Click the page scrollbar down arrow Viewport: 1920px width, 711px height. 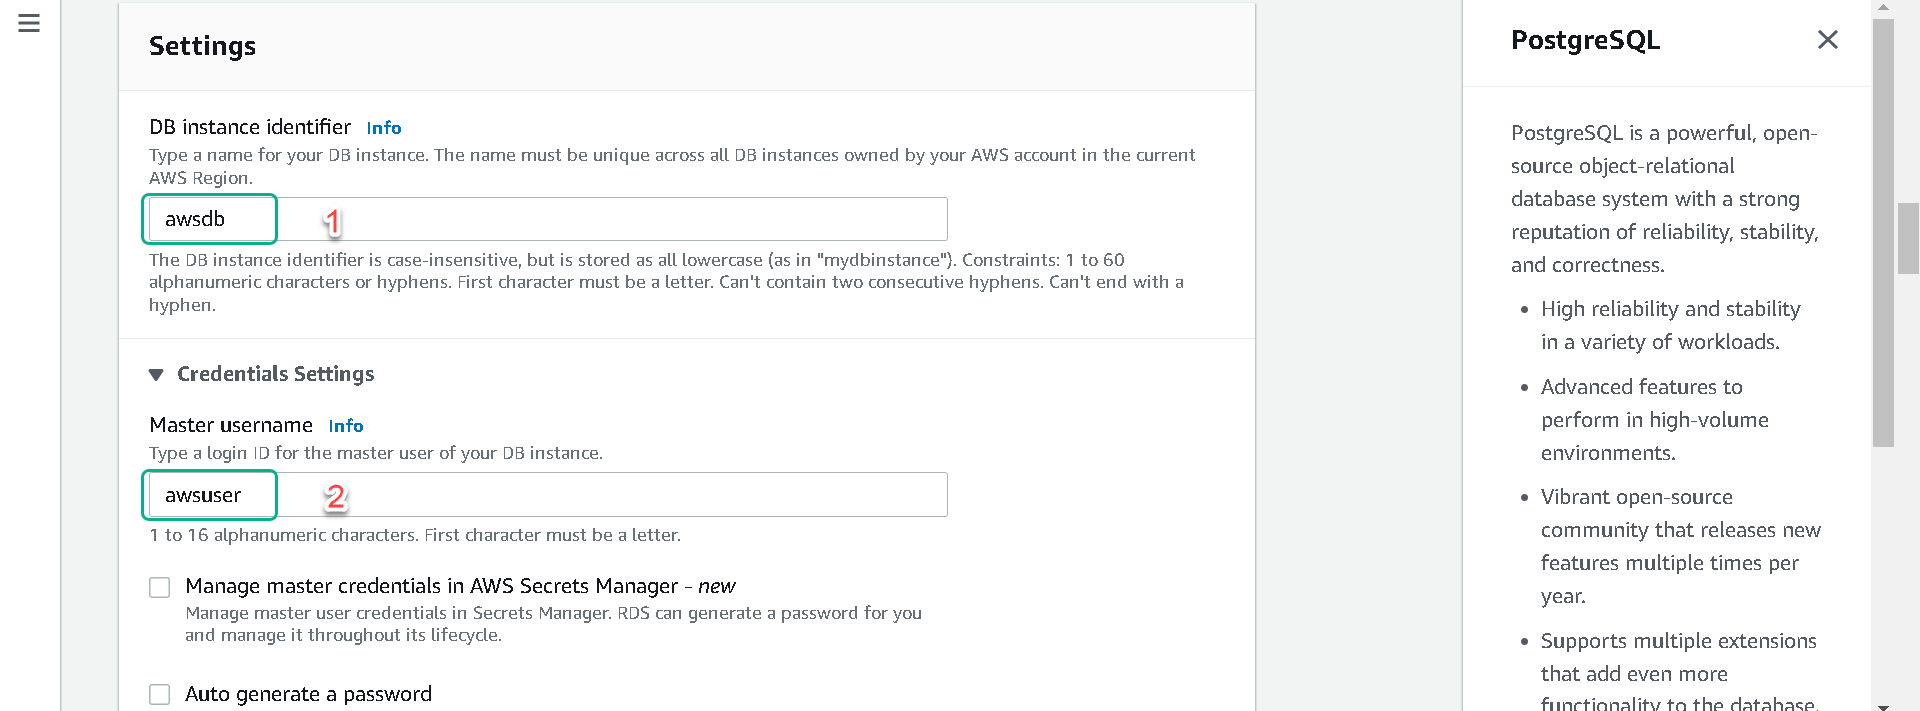(x=1883, y=705)
